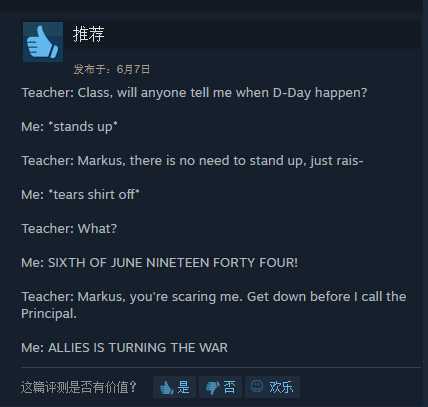The width and height of the screenshot is (428, 407).
Task: Click the ALLIES IS TURNING THE WAR line
Action: (x=124, y=348)
